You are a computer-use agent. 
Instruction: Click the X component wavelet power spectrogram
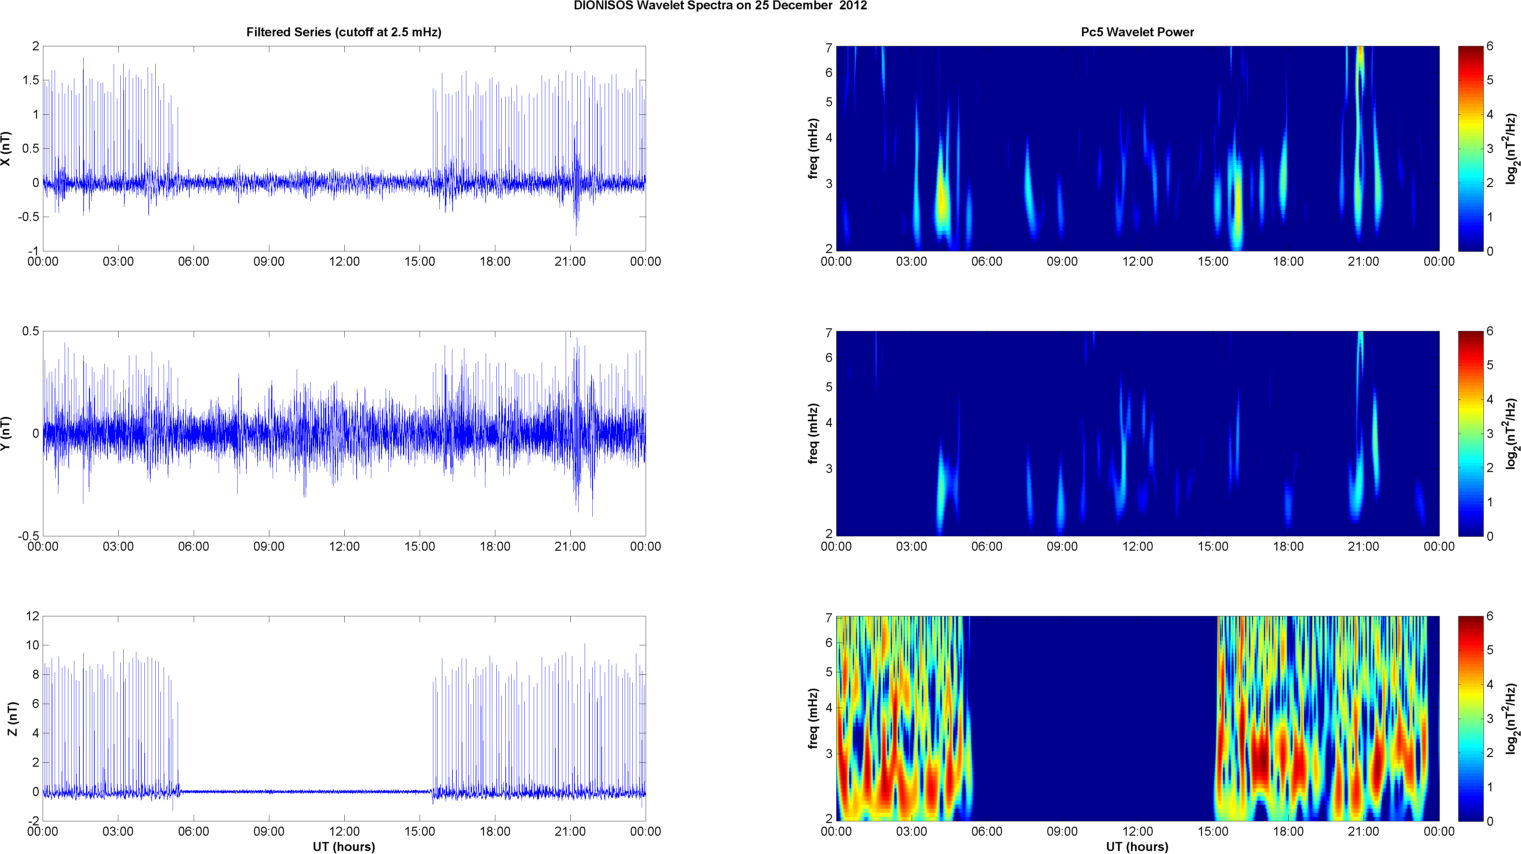click(1137, 148)
